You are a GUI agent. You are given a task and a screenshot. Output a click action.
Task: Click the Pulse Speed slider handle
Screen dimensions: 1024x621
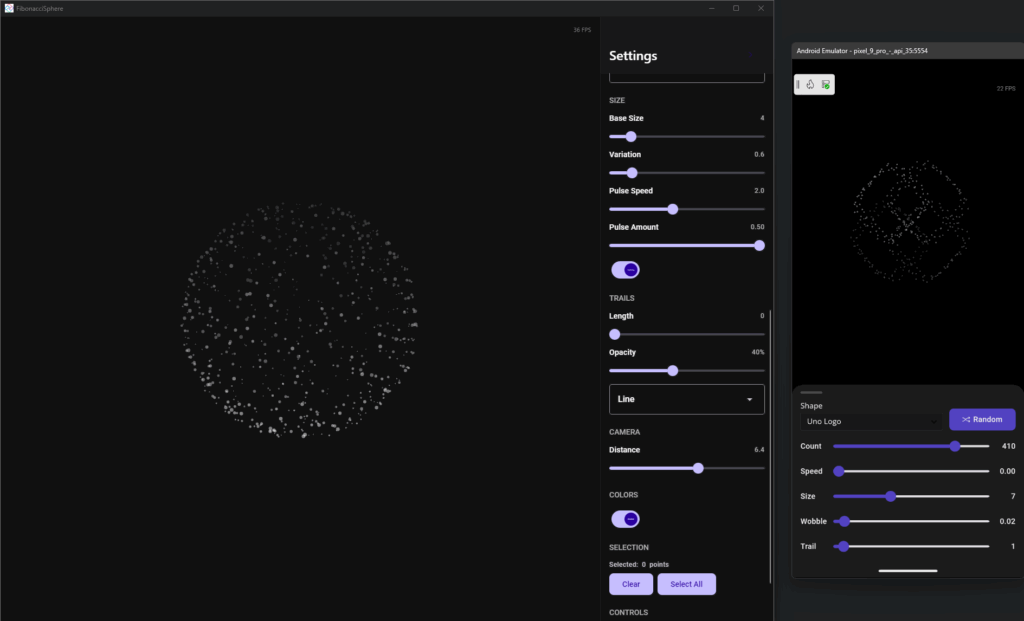click(671, 209)
